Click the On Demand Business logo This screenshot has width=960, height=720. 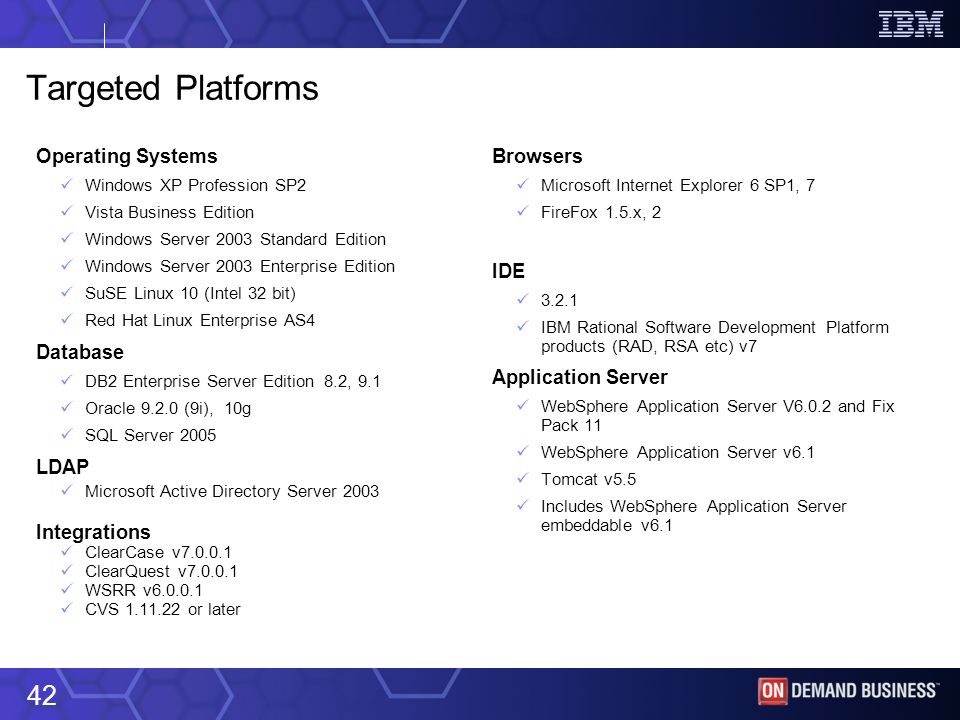point(848,691)
